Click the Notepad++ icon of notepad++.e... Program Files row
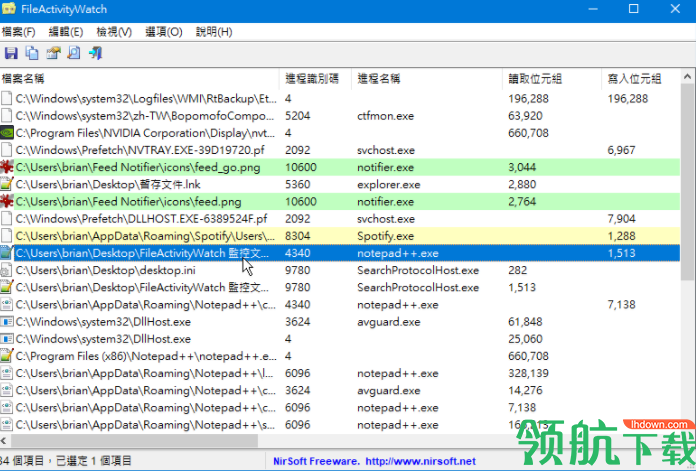 coord(7,356)
